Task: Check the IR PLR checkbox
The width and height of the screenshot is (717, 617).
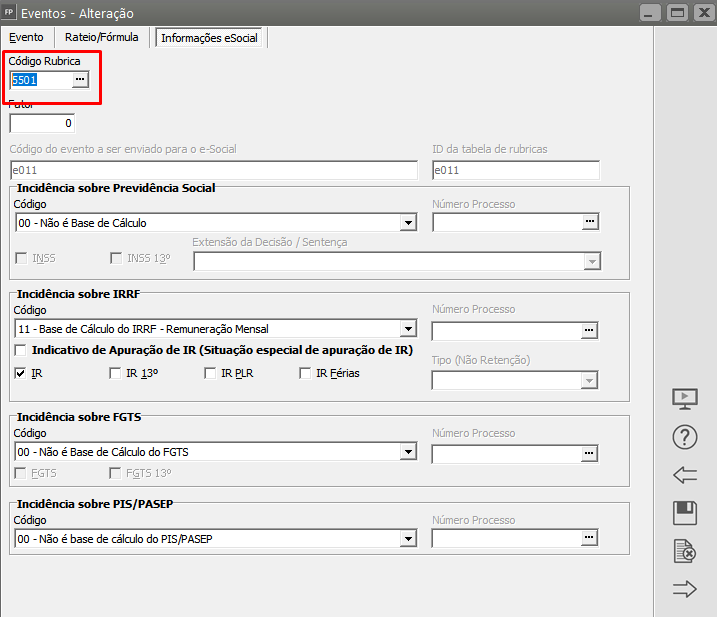Action: (x=210, y=373)
